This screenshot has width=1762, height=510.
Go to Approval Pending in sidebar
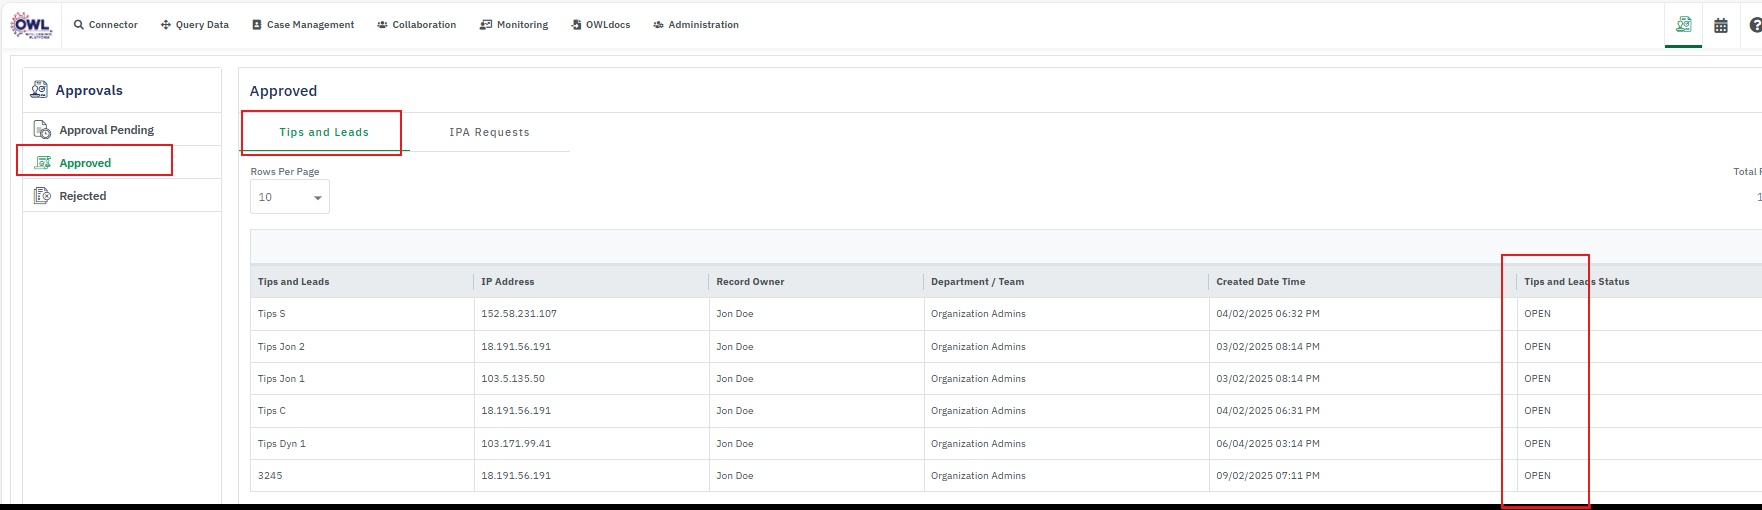point(106,130)
